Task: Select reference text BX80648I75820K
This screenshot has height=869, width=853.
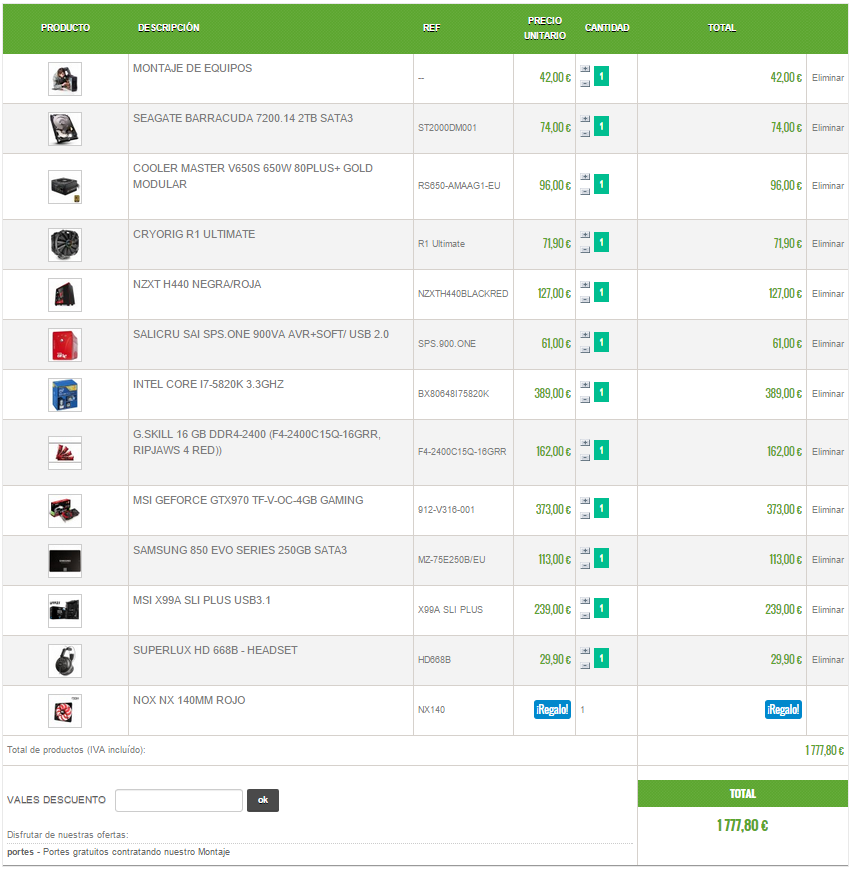Action: pyautogui.click(x=453, y=393)
